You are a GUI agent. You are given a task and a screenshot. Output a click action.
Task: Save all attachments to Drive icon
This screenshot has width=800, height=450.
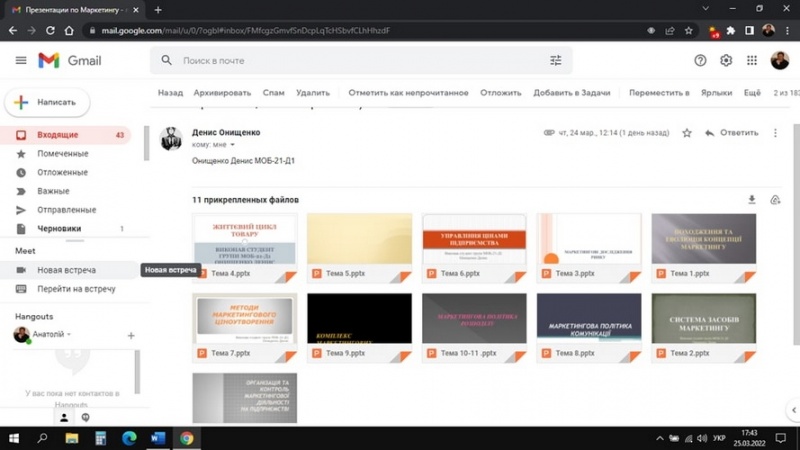coord(775,200)
